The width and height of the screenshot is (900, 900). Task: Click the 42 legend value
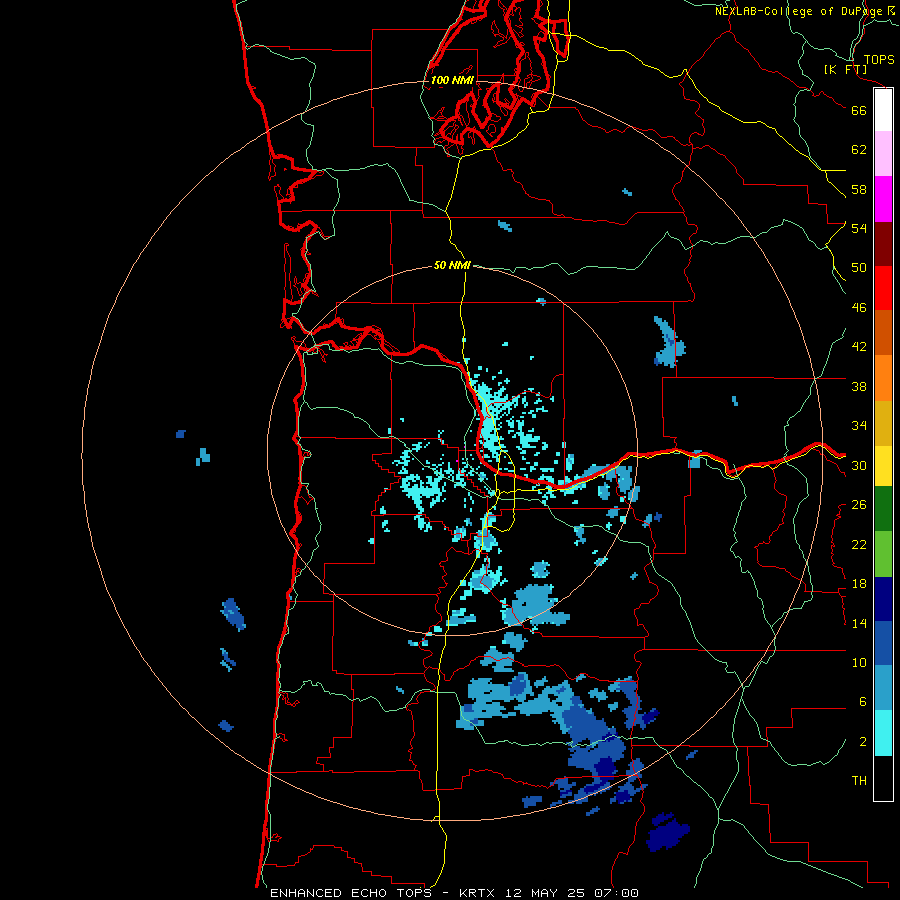859,347
